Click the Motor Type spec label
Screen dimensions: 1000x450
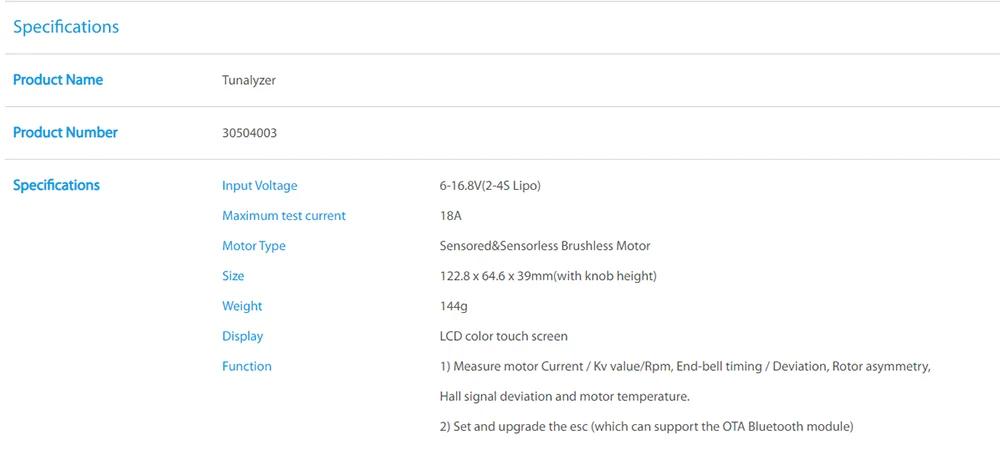253,246
